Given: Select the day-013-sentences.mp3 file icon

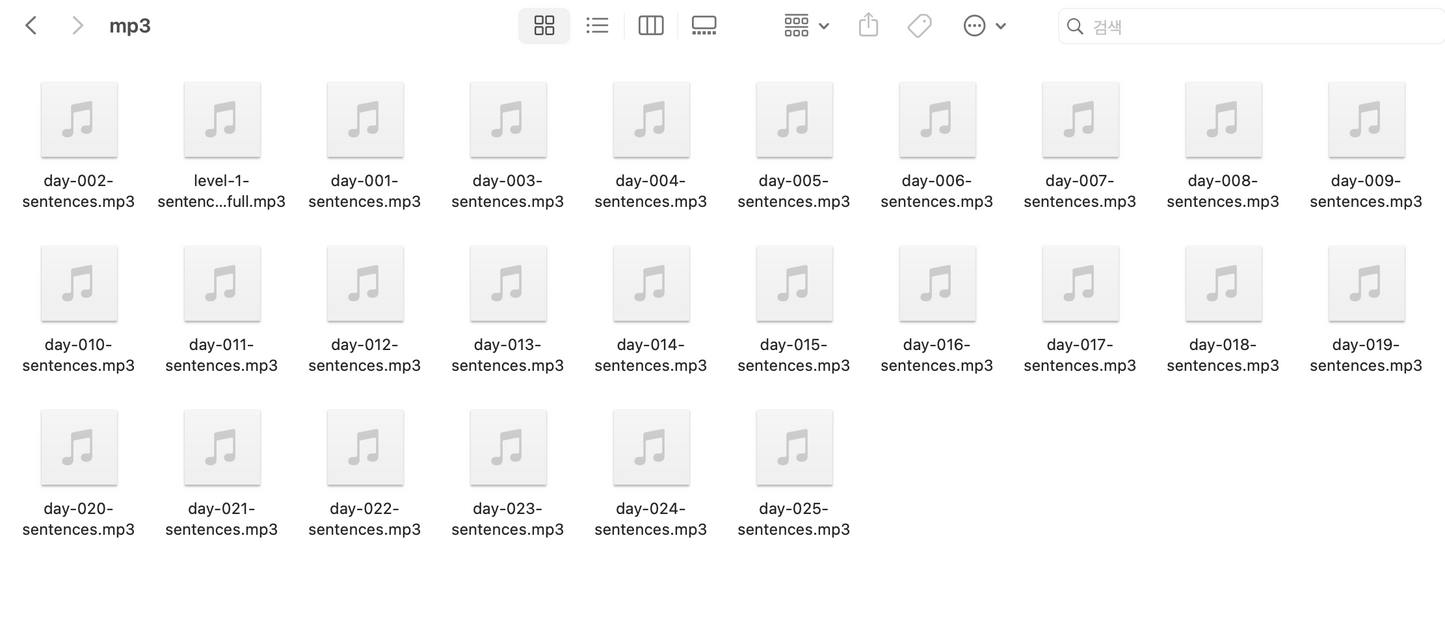Looking at the screenshot, I should click(x=508, y=284).
